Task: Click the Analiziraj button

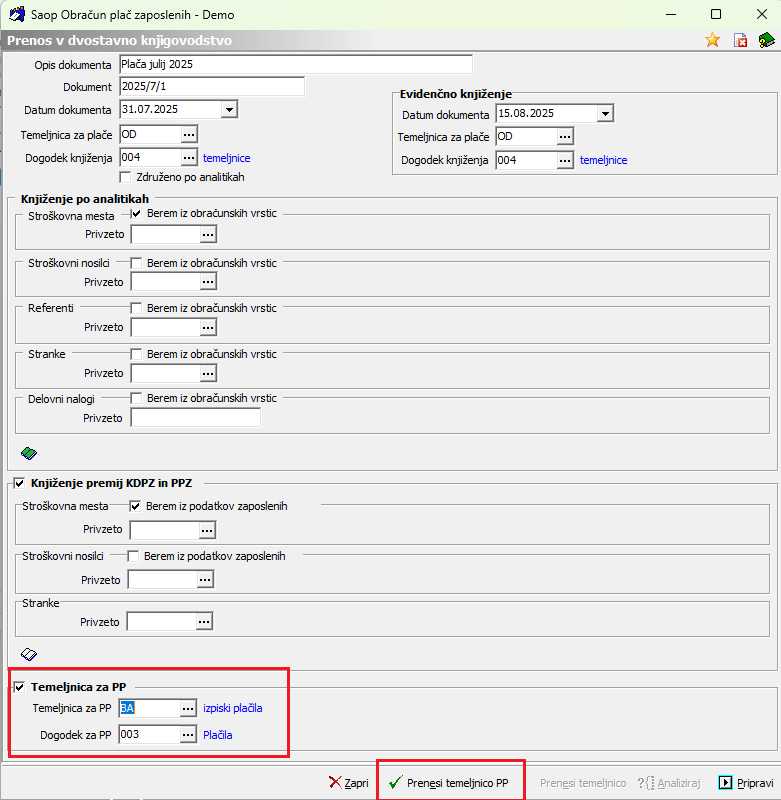Action: (669, 783)
